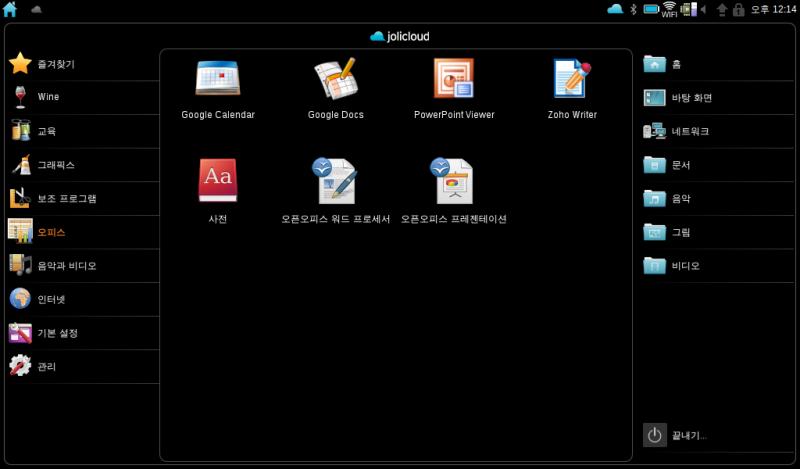Click the 음악과 비디오 film icon

pyautogui.click(x=20, y=265)
